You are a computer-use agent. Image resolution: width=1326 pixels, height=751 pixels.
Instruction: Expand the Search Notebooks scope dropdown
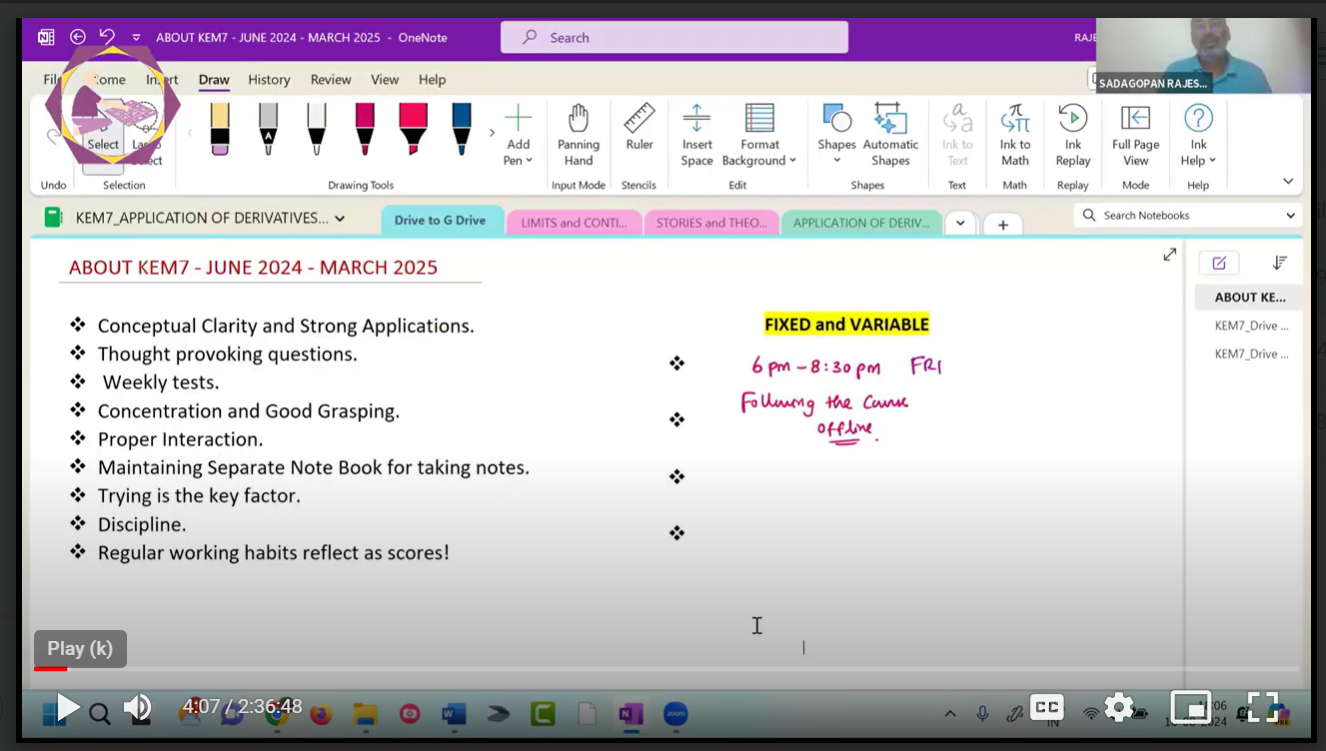pos(1290,215)
